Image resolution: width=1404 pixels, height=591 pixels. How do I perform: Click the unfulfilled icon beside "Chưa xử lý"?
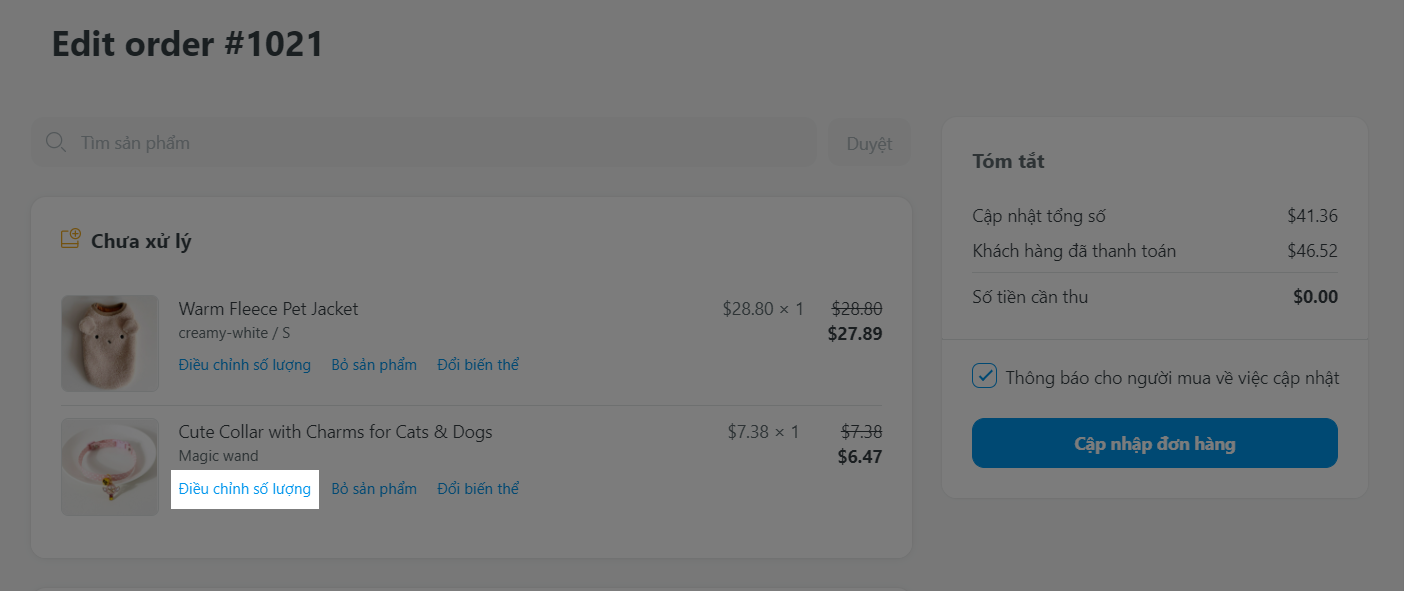tap(70, 240)
